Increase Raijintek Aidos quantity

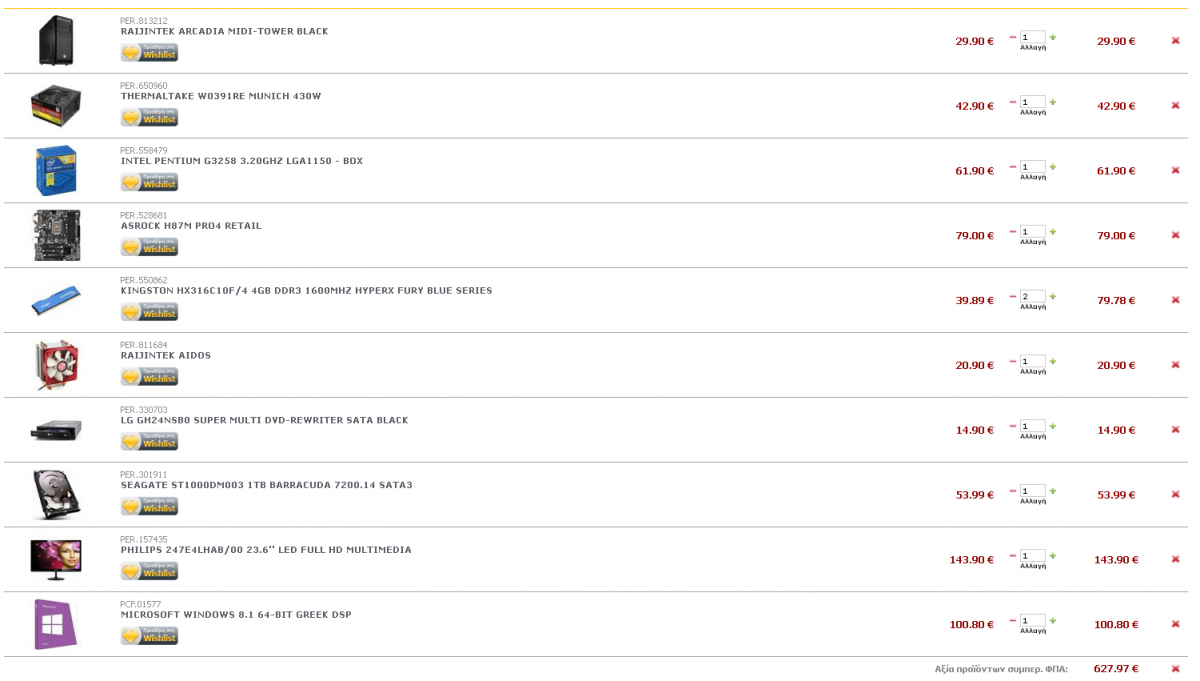coord(1053,361)
